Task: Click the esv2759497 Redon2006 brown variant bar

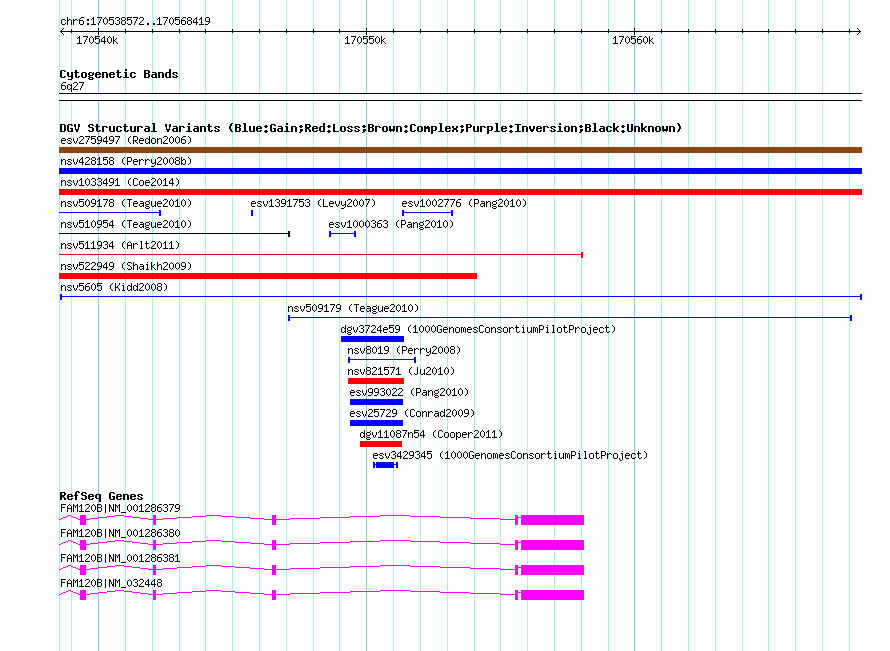Action: point(460,150)
